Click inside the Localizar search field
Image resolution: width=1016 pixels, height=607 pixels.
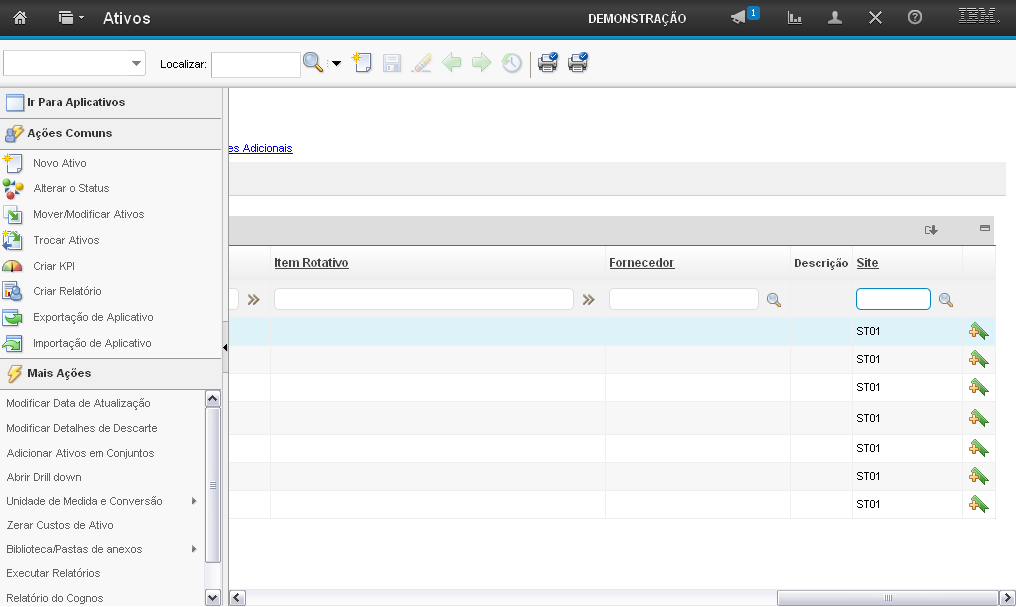[x=255, y=64]
